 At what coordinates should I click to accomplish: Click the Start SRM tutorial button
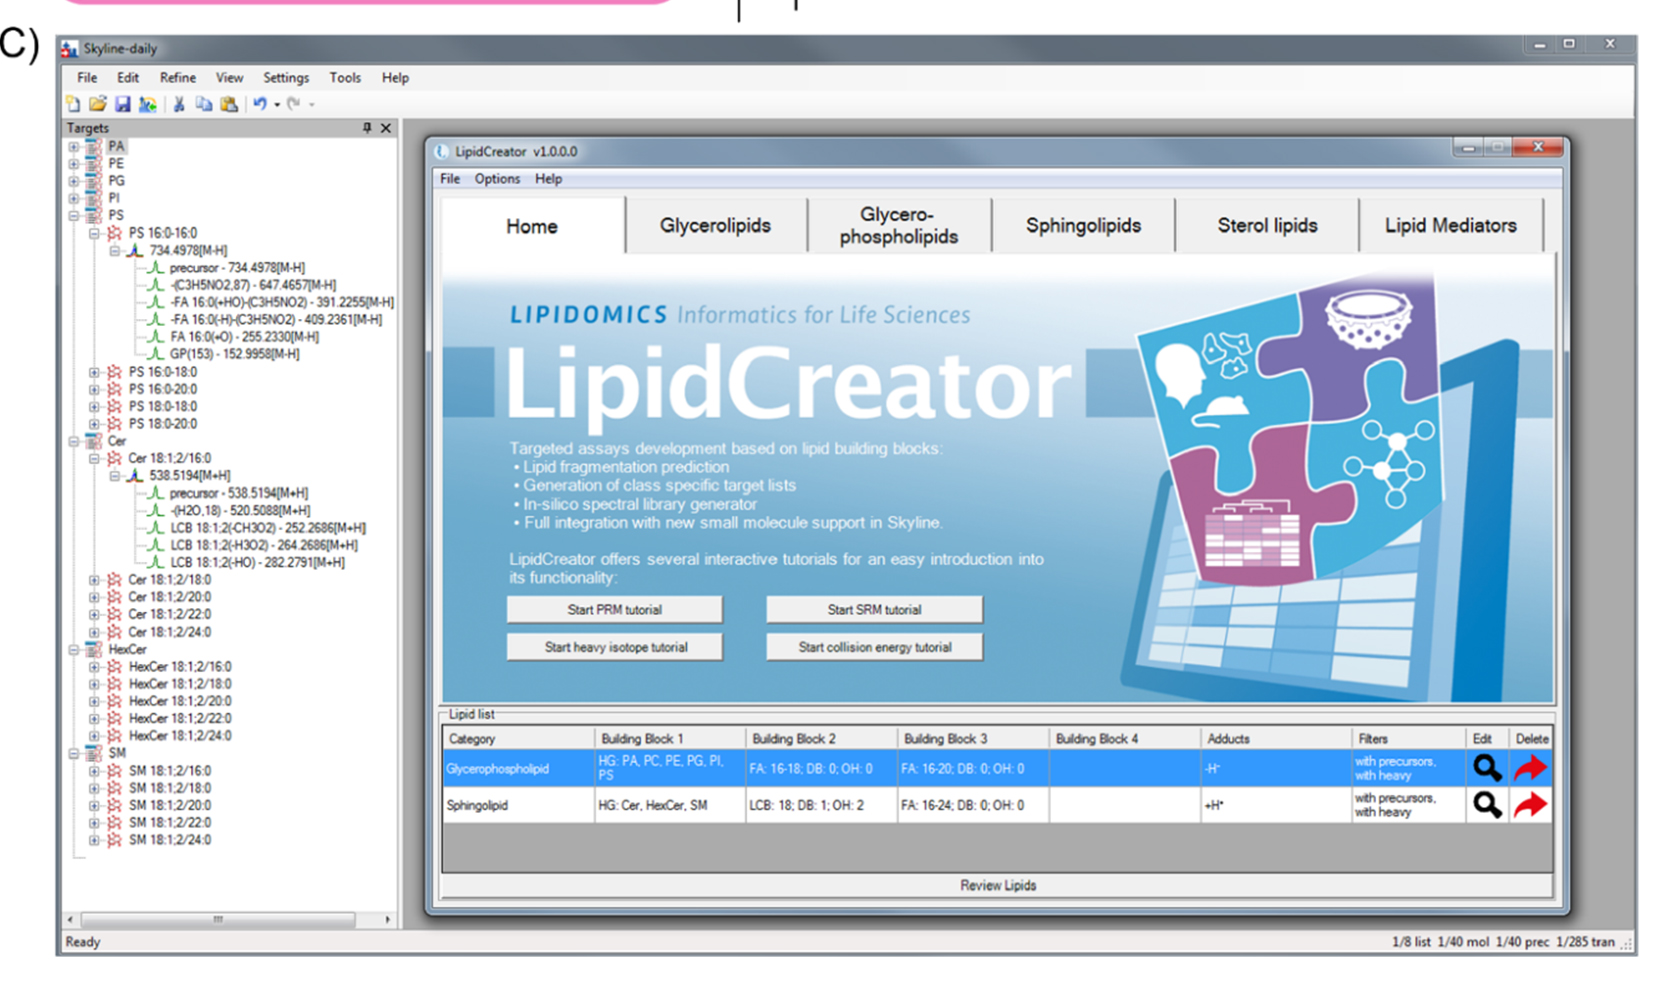[874, 610]
